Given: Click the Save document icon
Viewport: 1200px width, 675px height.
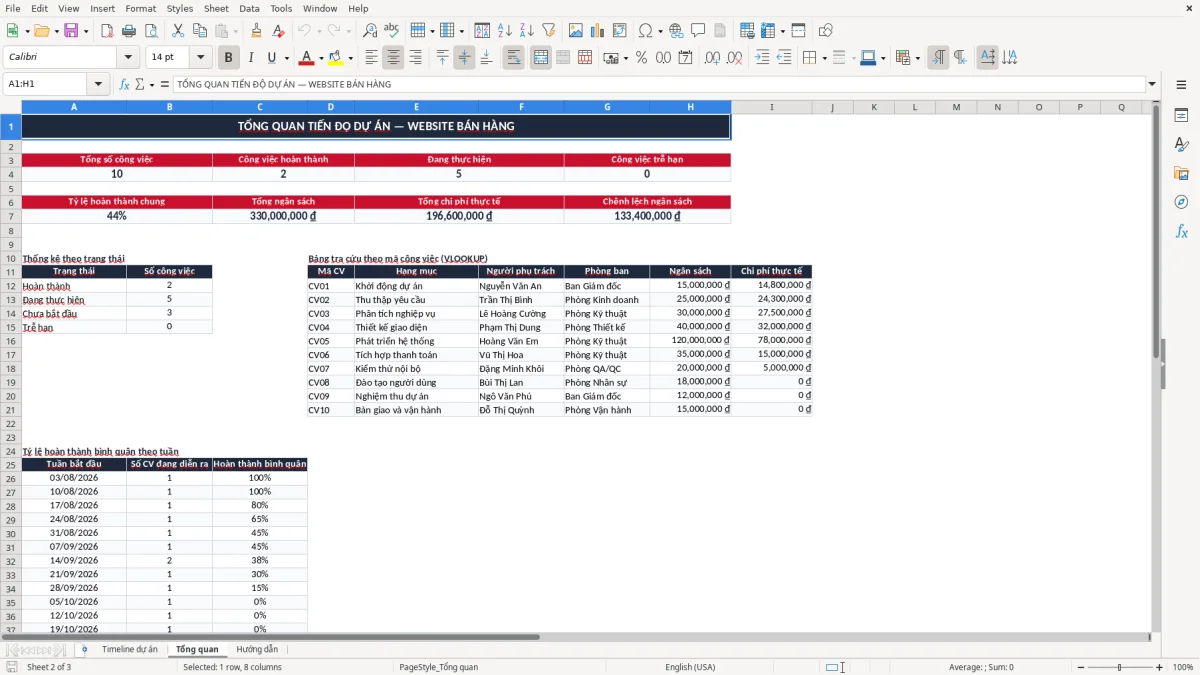Looking at the screenshot, I should pyautogui.click(x=71, y=31).
